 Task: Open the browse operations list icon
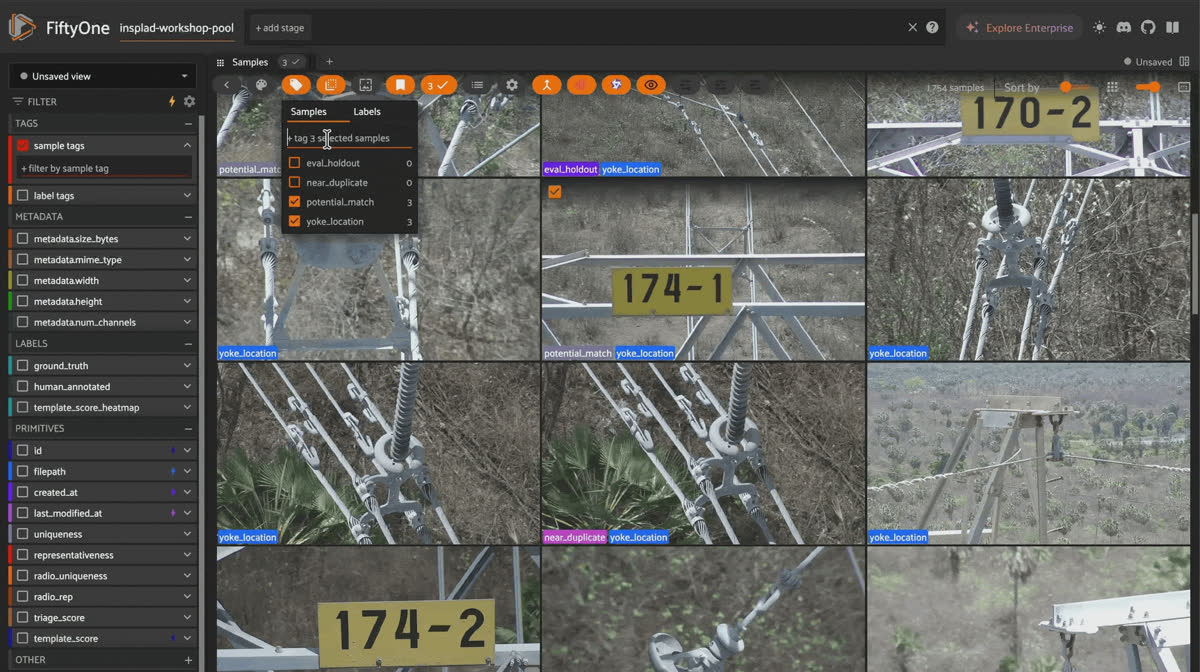478,85
